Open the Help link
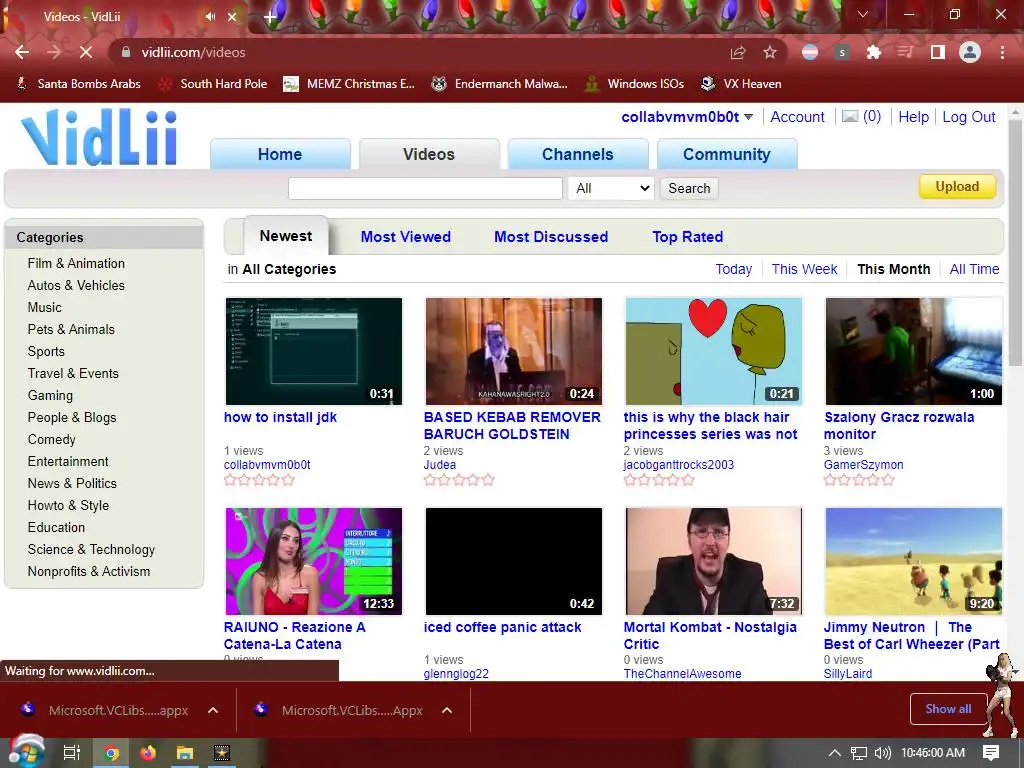This screenshot has width=1024, height=768. point(914,117)
